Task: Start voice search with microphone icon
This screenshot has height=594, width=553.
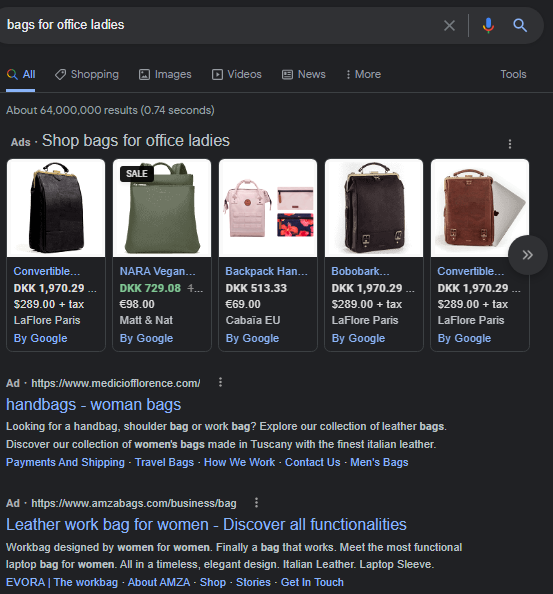Action: (488, 26)
